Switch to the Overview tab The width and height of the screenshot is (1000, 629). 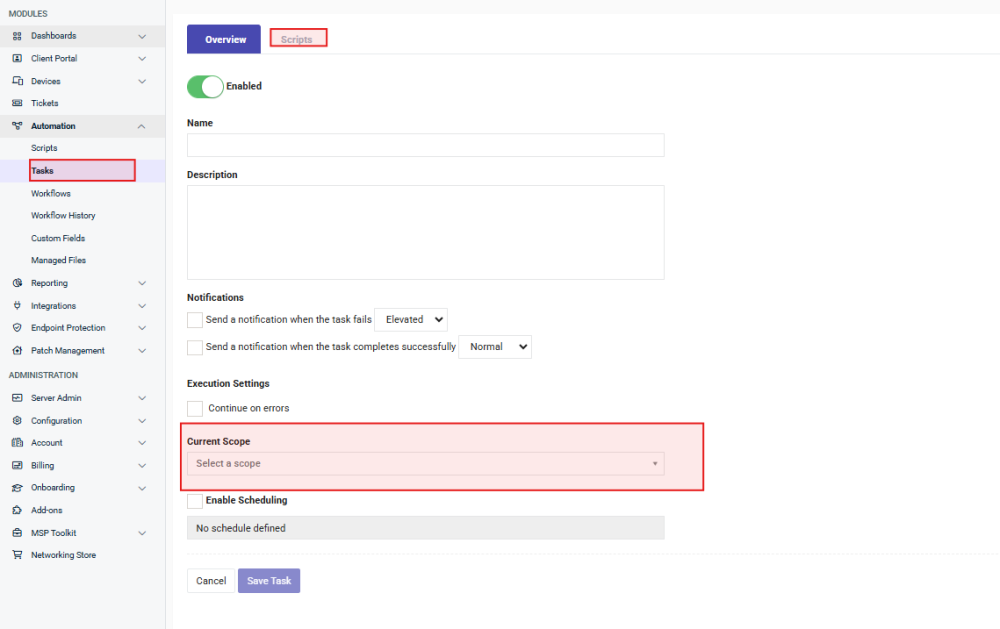click(224, 39)
